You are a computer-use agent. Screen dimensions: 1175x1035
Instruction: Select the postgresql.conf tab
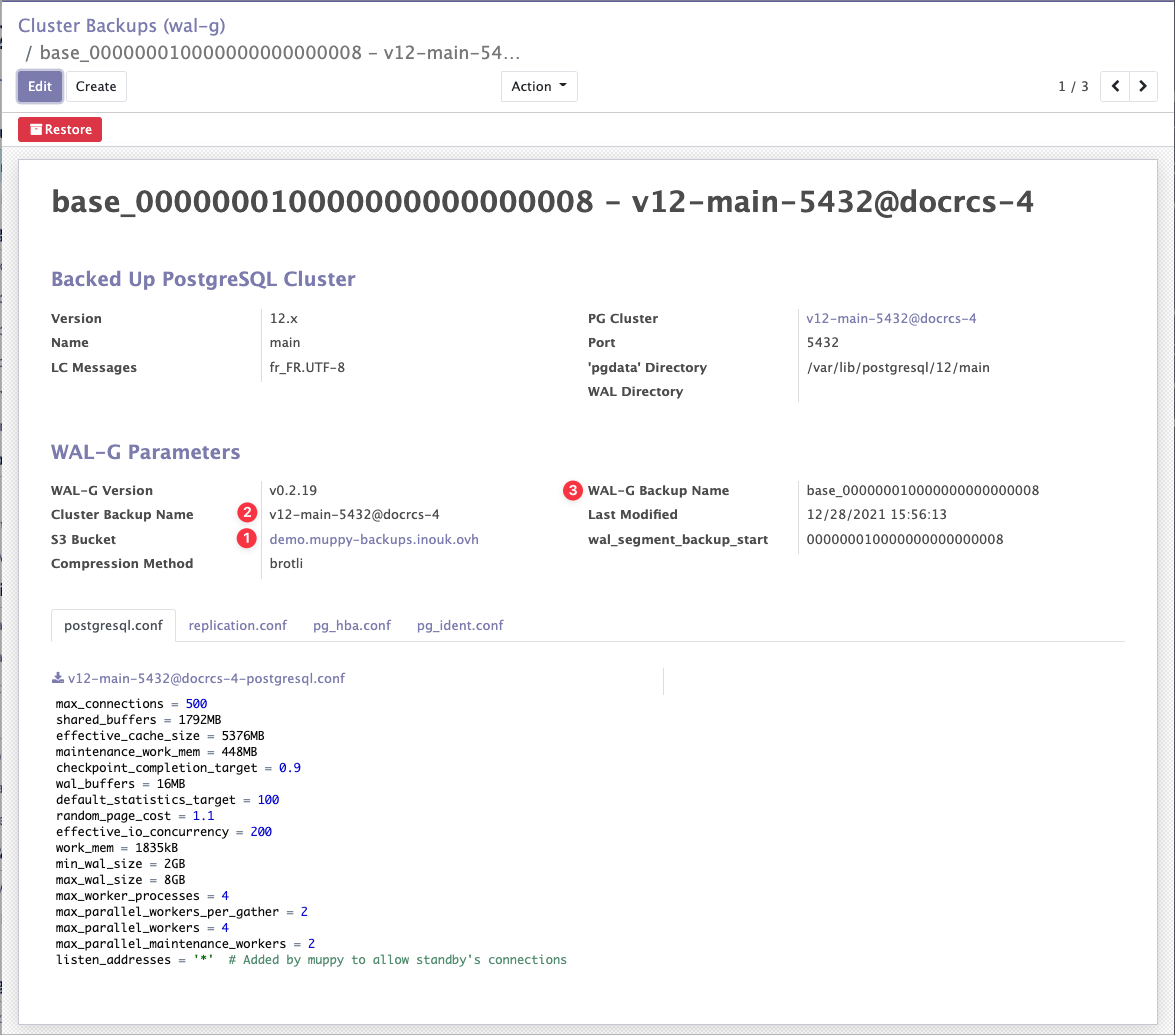click(x=113, y=625)
